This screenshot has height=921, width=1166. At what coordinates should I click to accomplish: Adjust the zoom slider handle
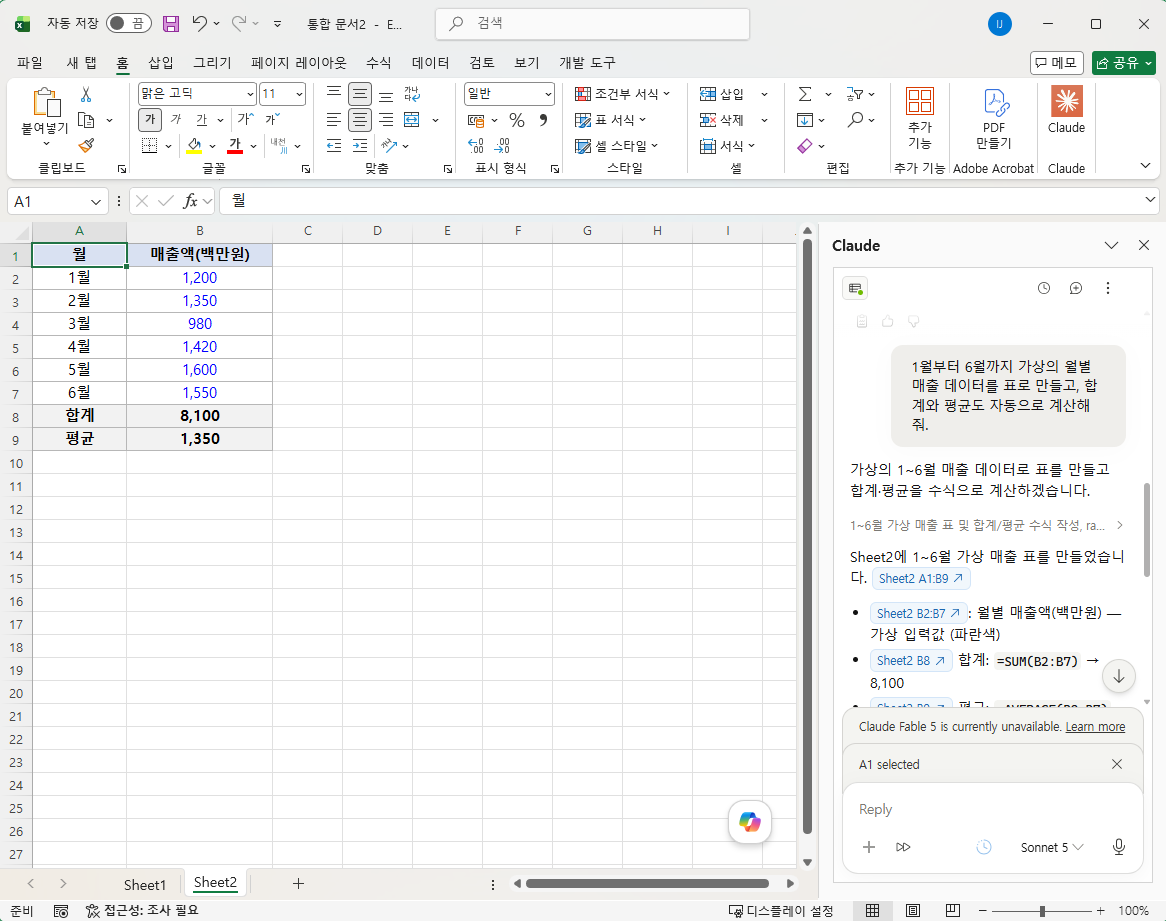coord(1043,911)
